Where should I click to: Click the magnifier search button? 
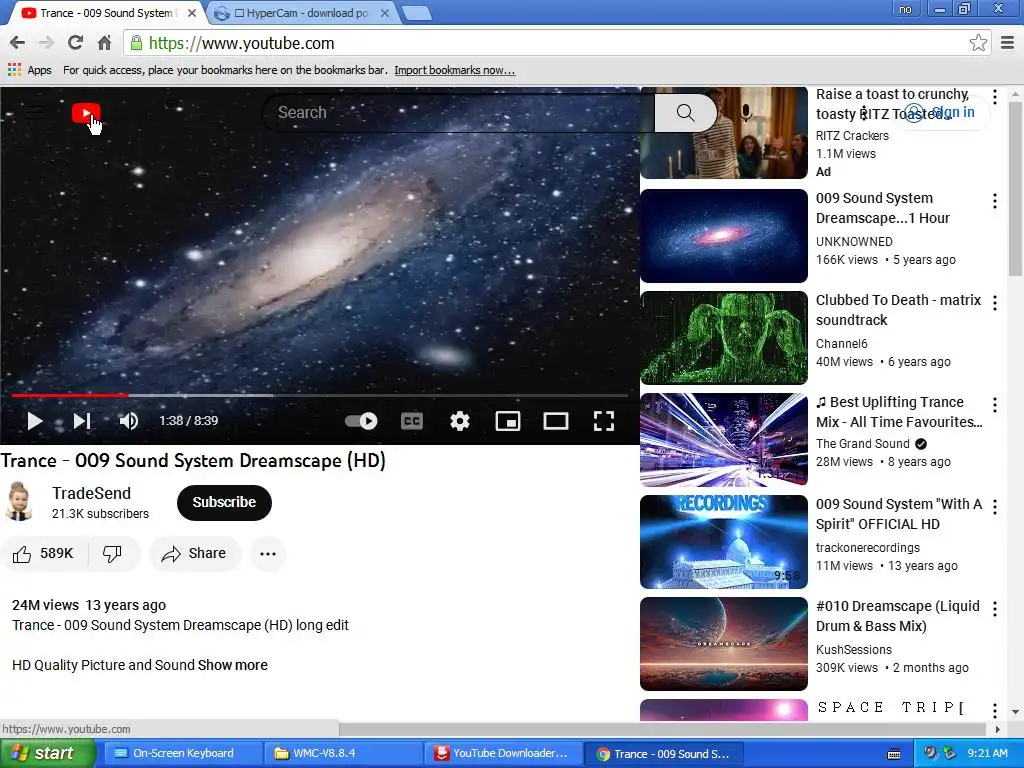click(685, 113)
